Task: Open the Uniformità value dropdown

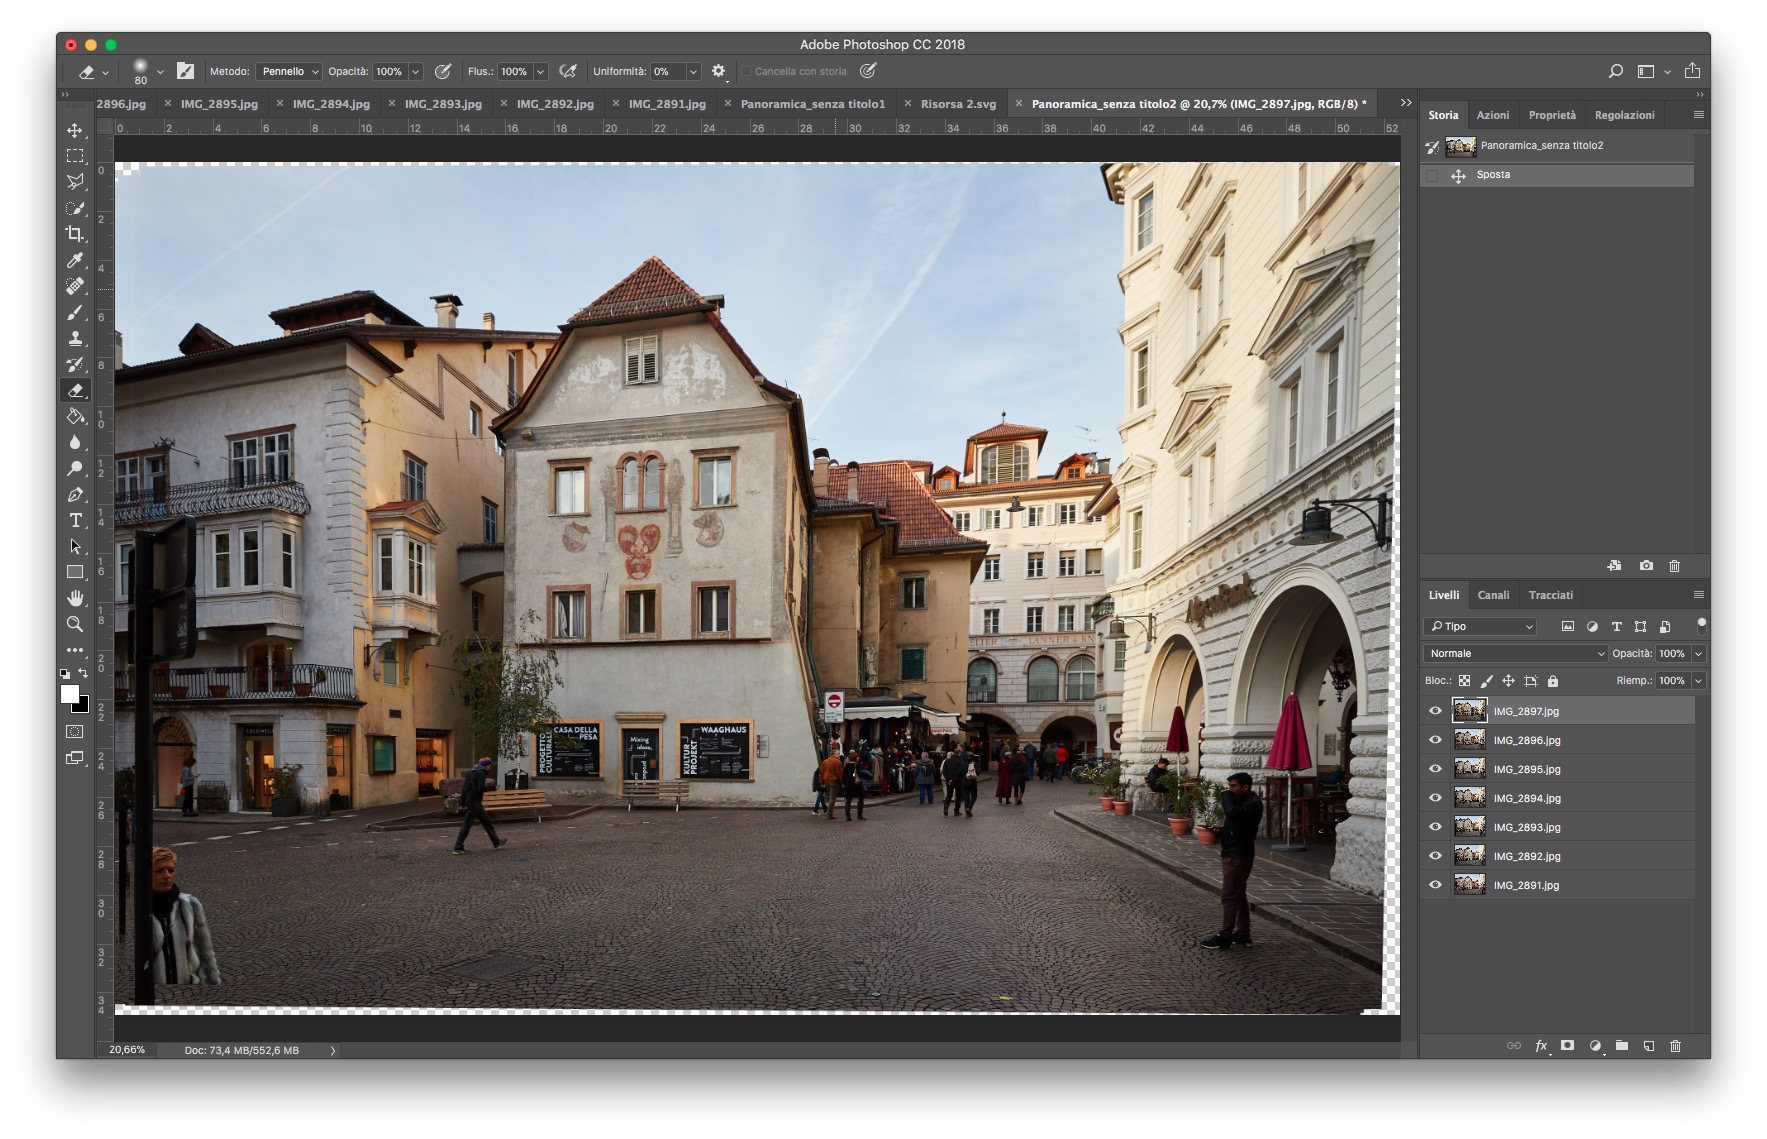Action: [x=693, y=71]
